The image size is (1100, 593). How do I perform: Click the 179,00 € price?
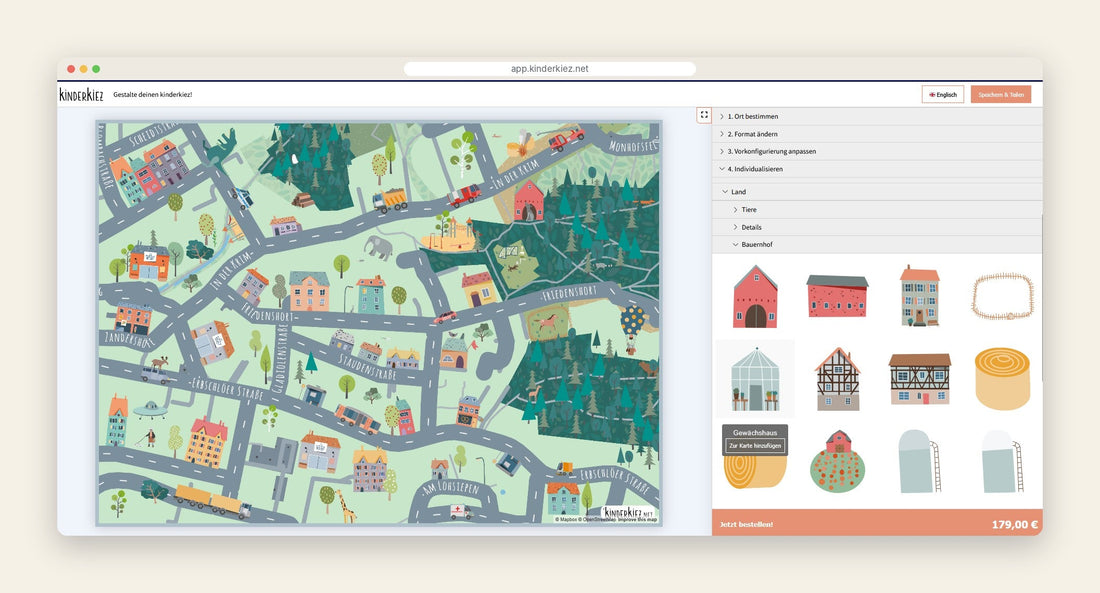(1014, 524)
